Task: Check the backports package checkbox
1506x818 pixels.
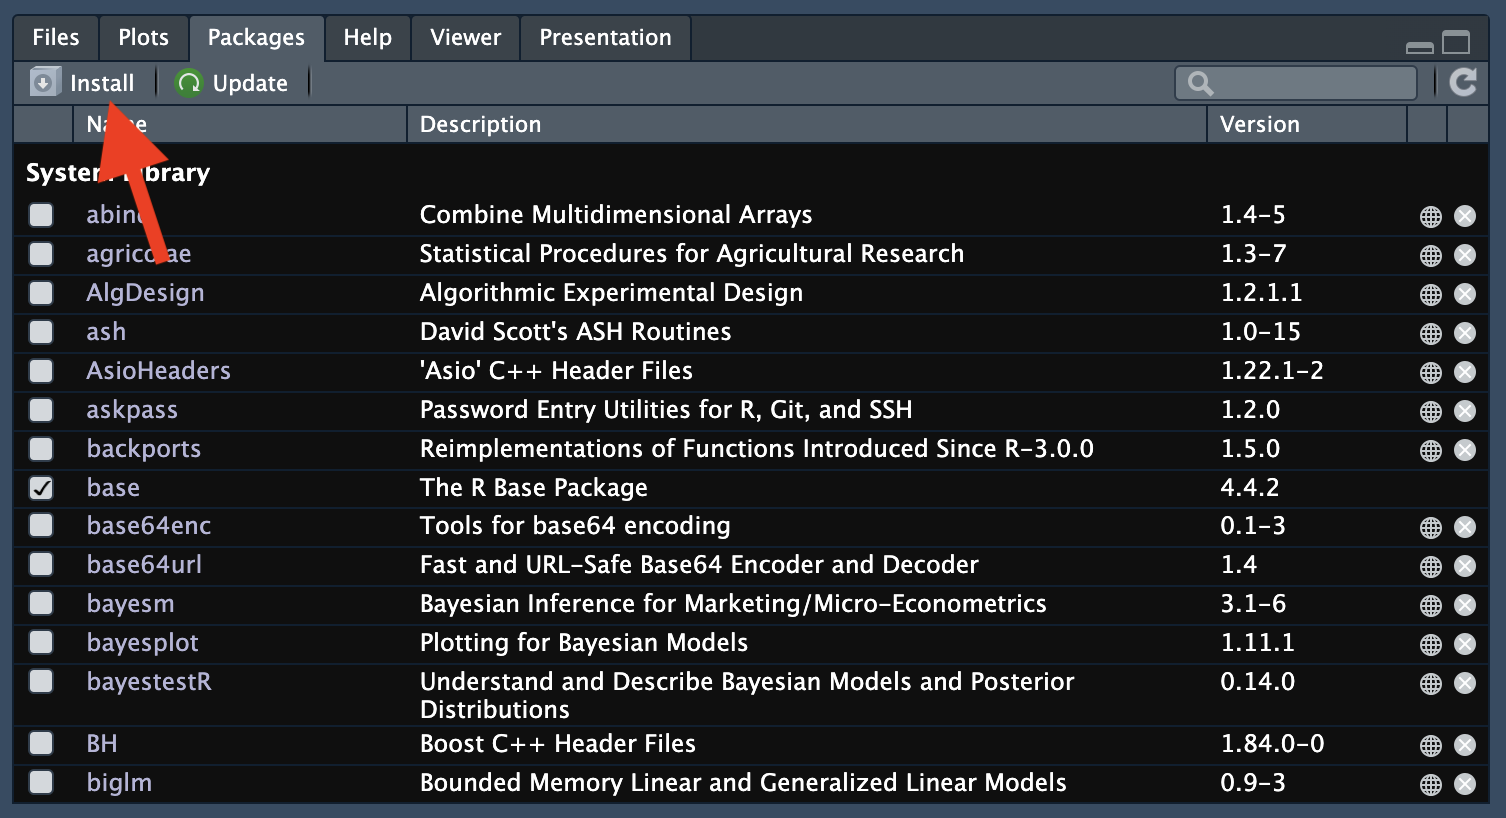Action: (41, 449)
